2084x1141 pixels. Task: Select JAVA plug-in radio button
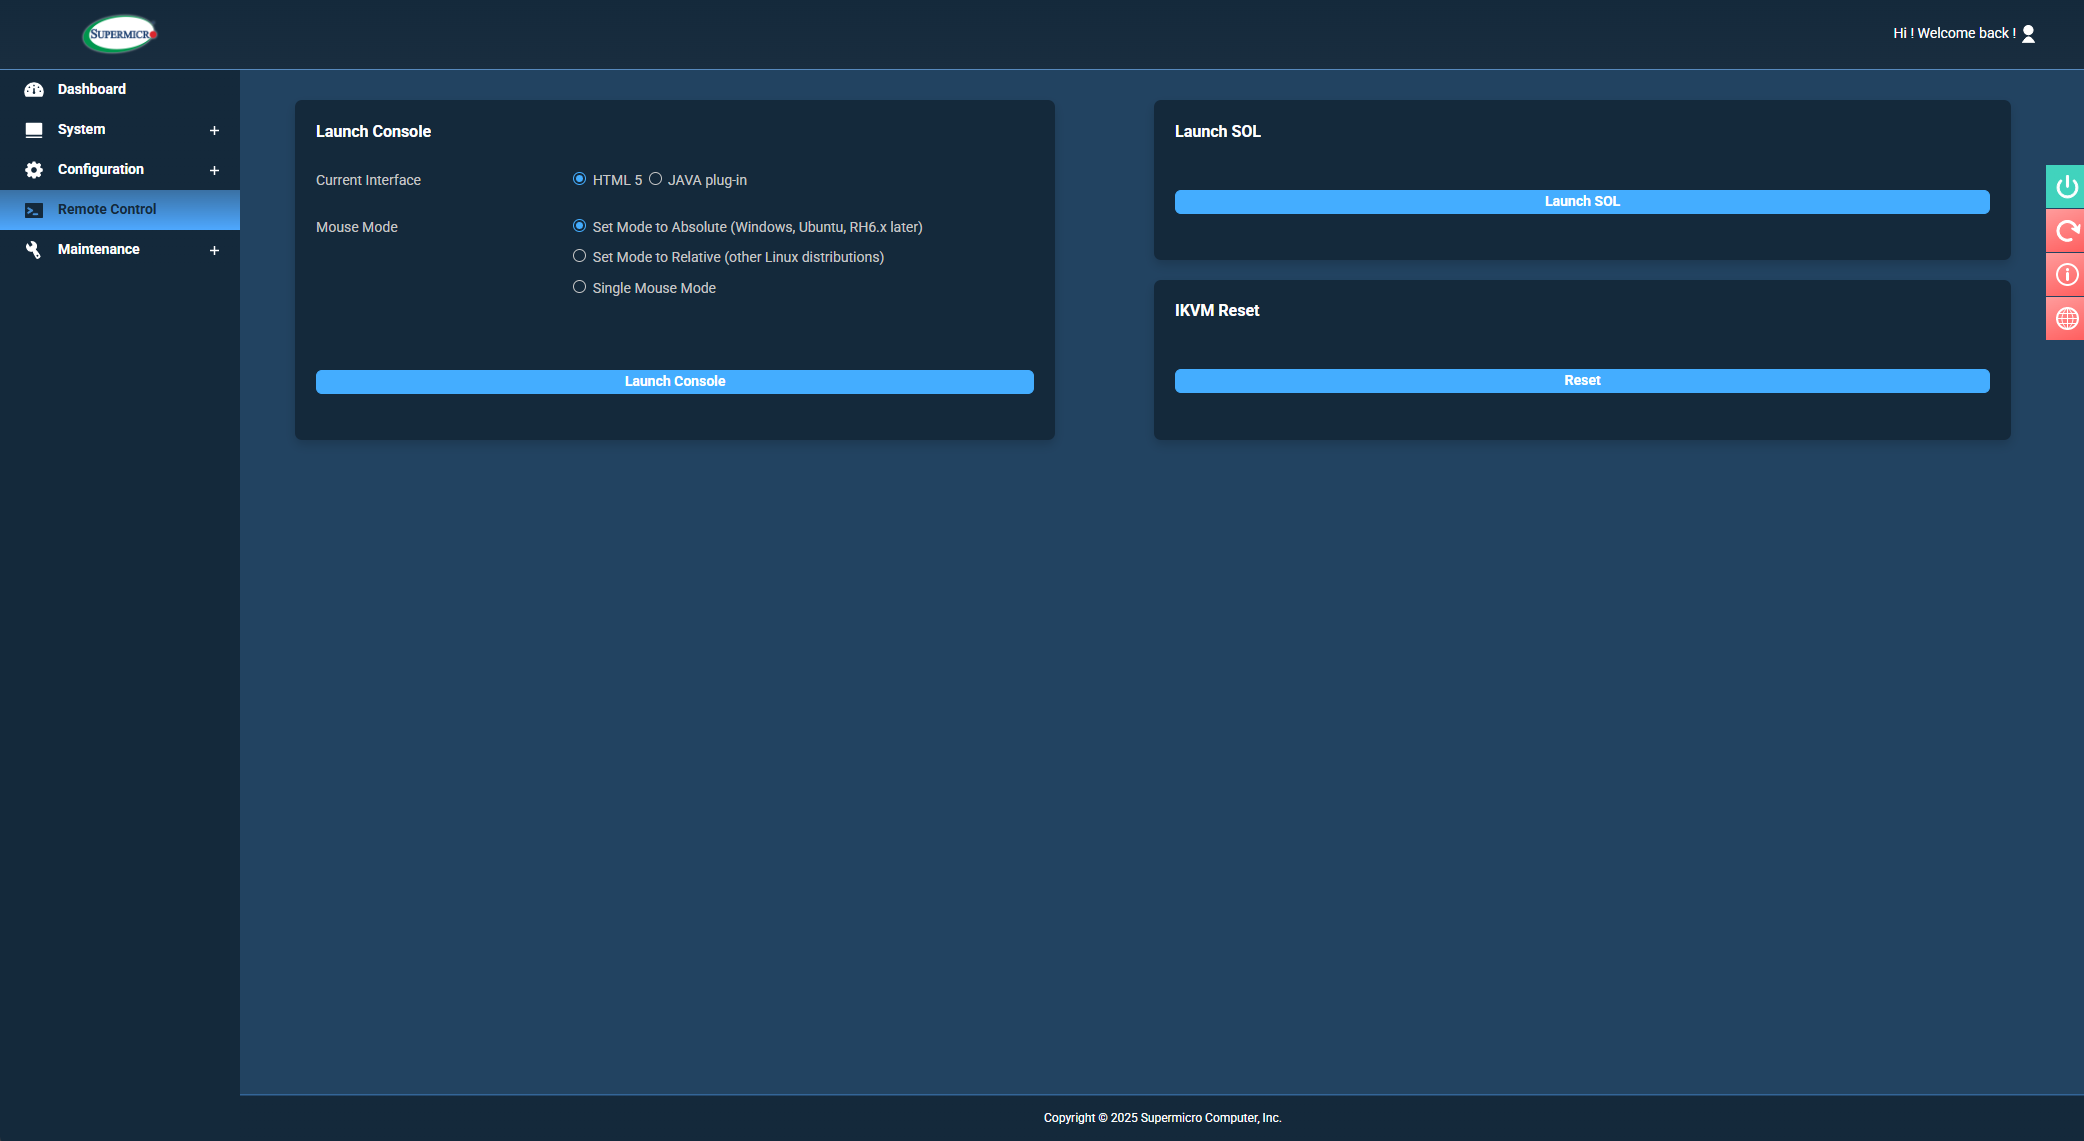point(655,179)
